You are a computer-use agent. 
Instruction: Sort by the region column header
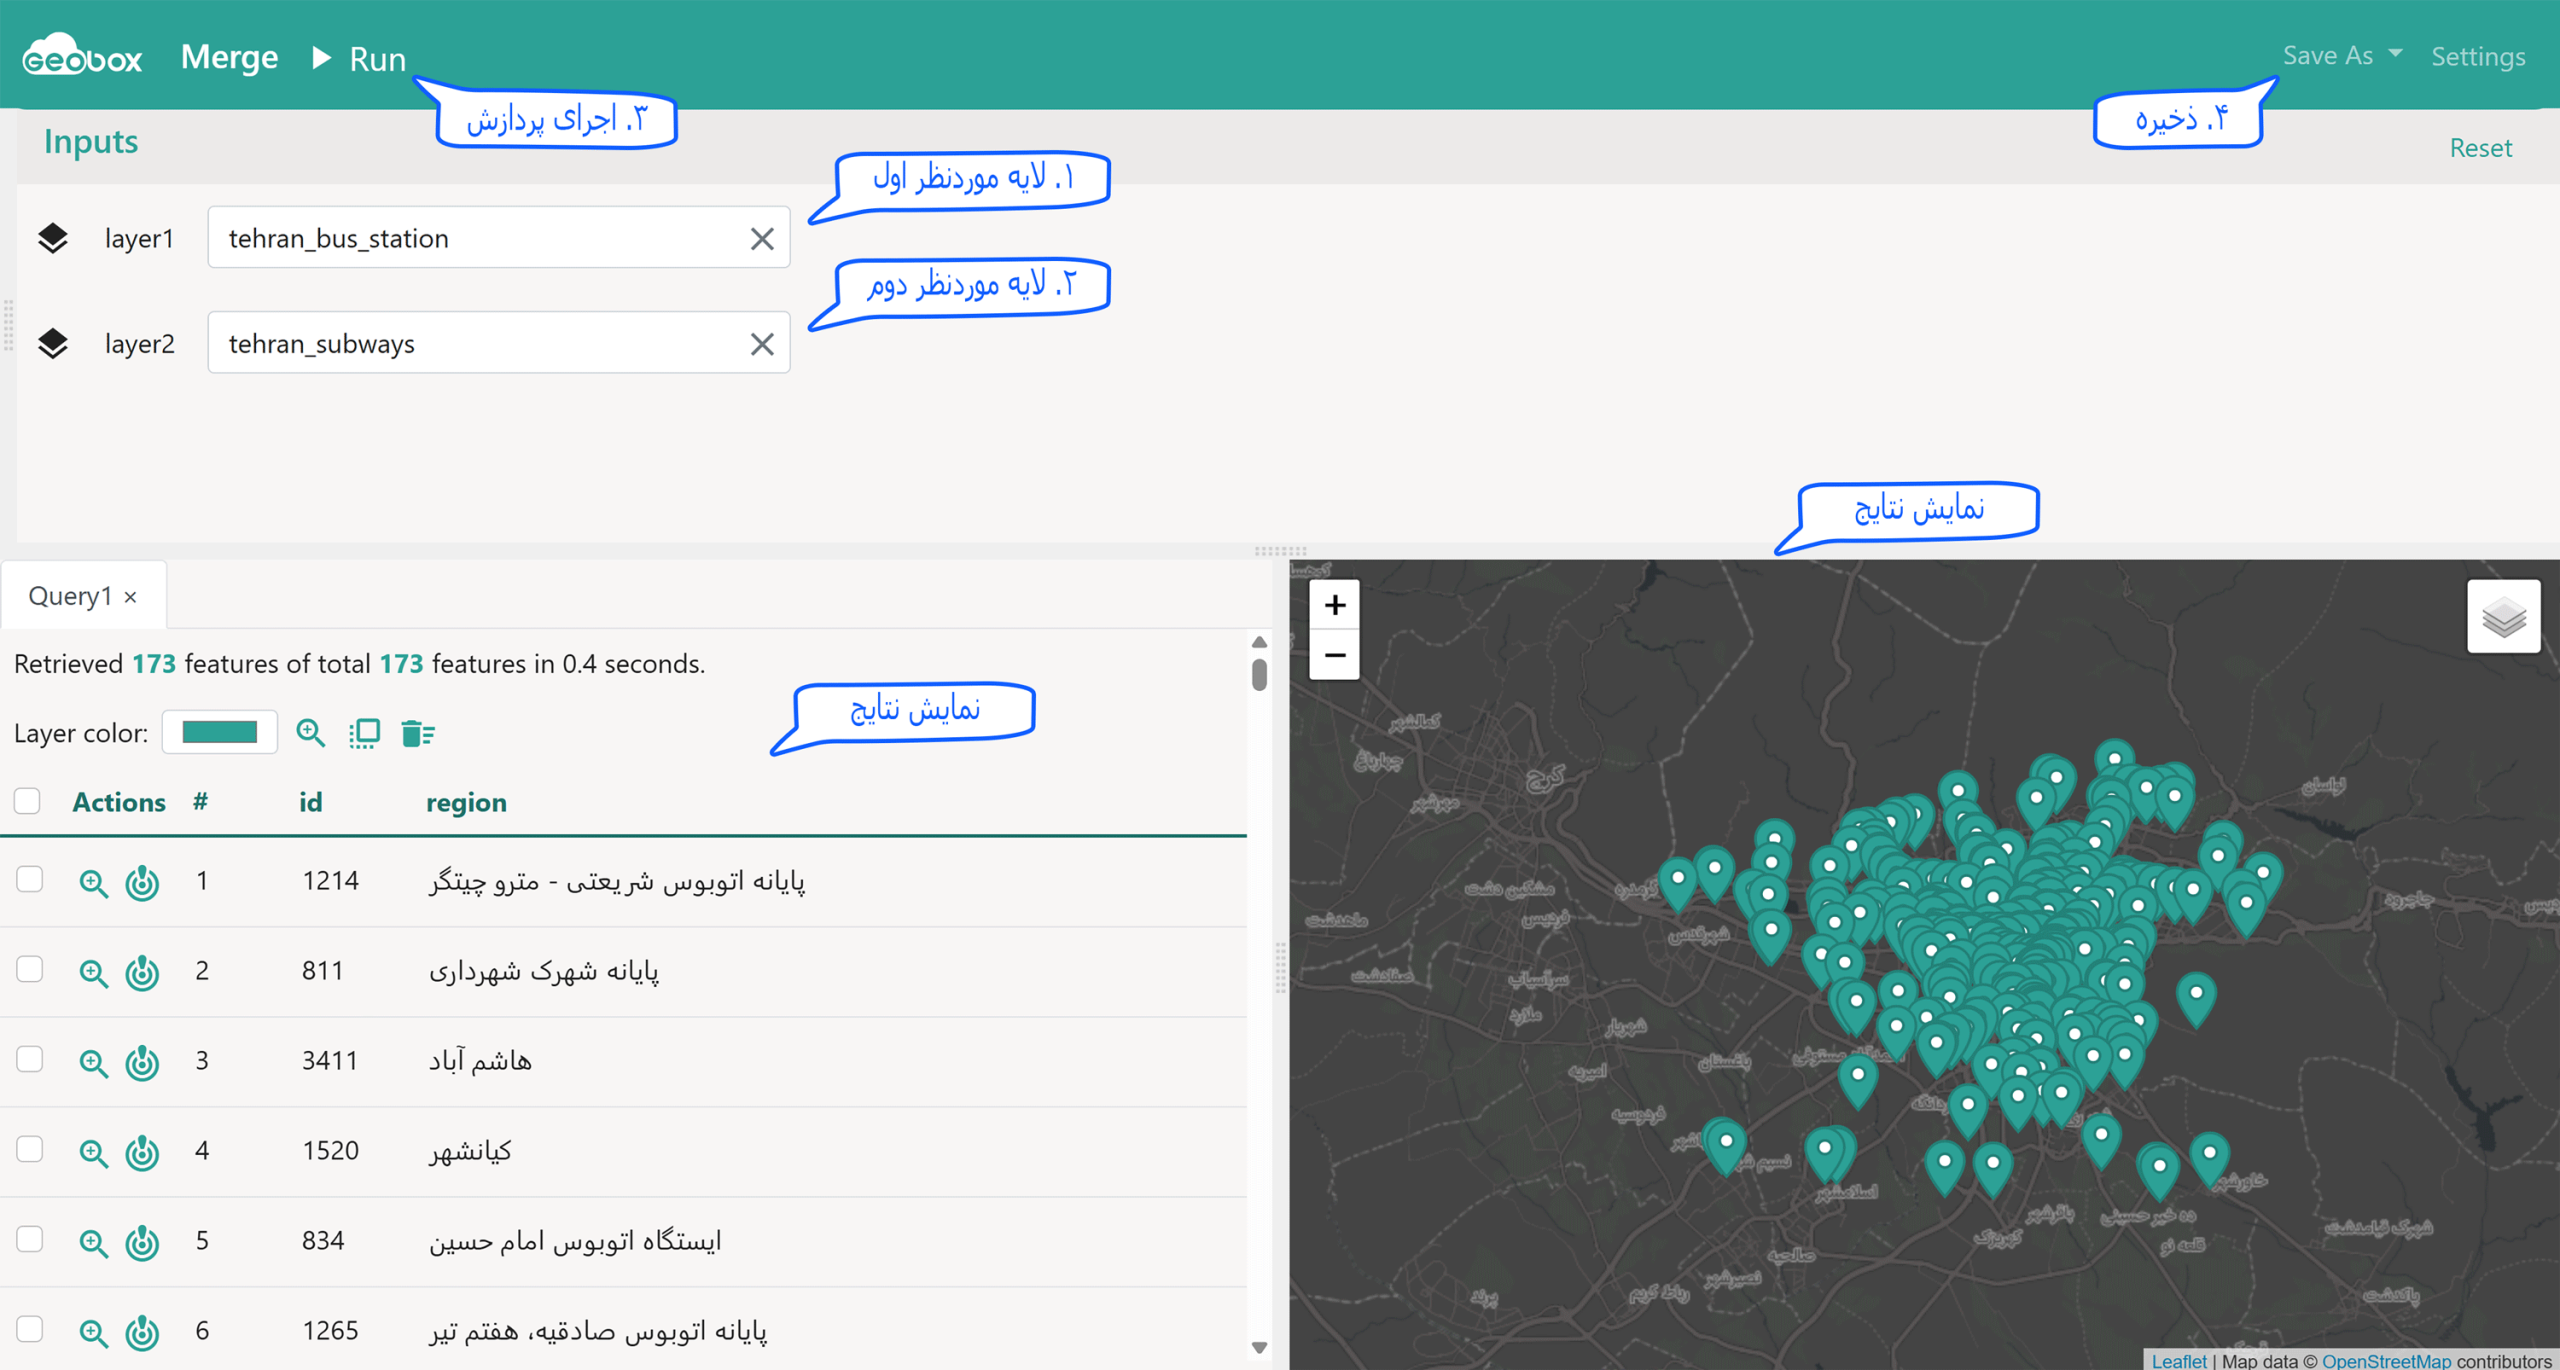(x=466, y=802)
